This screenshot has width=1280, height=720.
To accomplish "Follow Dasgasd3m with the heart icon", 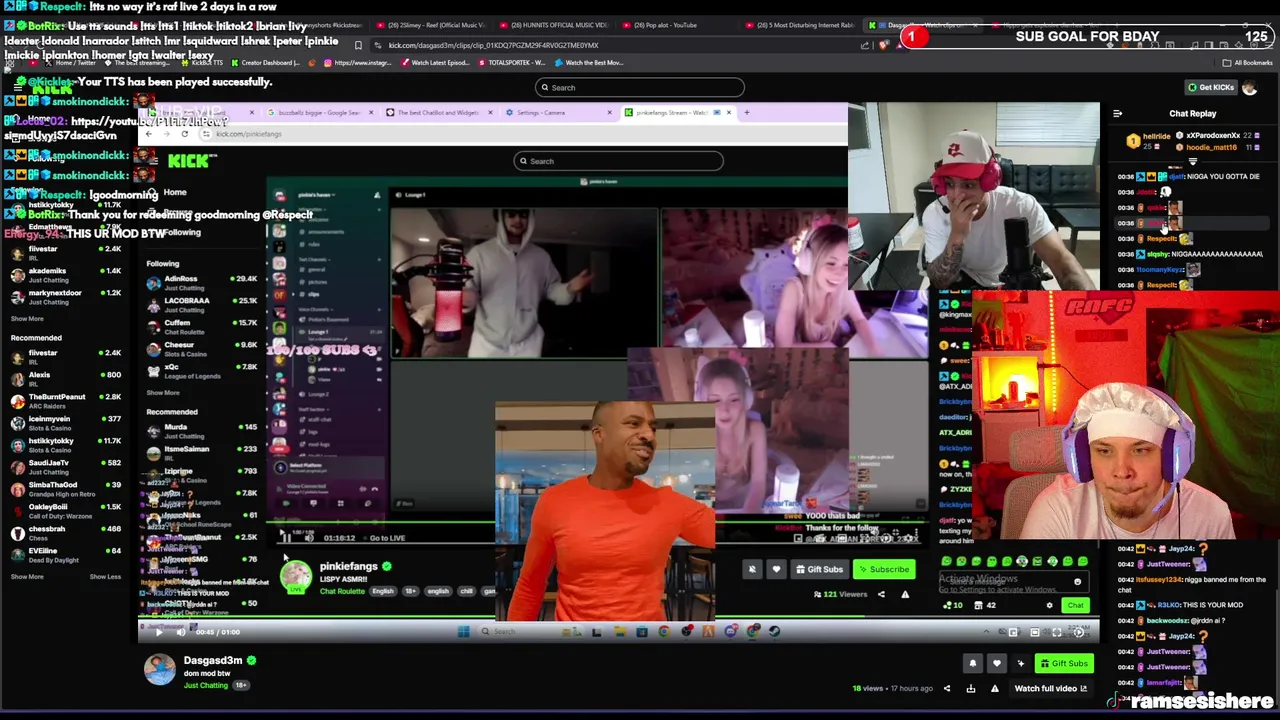I will pos(996,663).
